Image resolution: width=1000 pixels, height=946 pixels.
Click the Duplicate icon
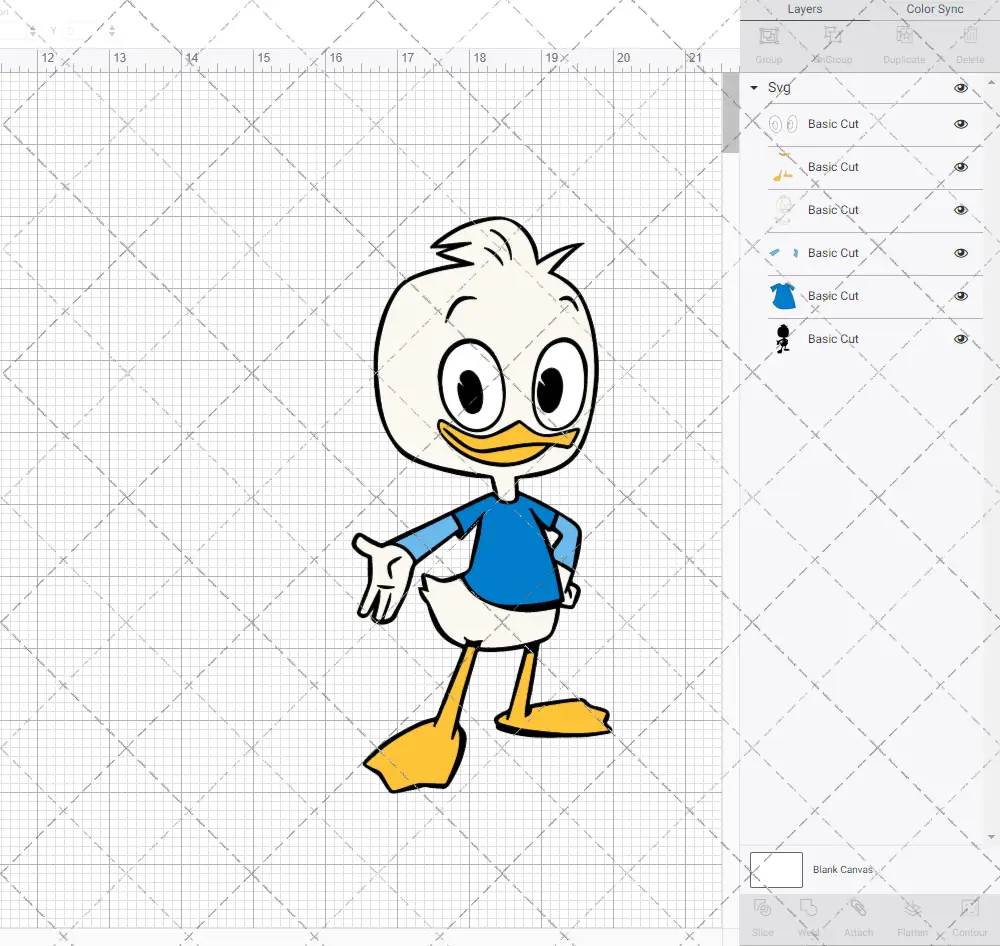pos(904,36)
